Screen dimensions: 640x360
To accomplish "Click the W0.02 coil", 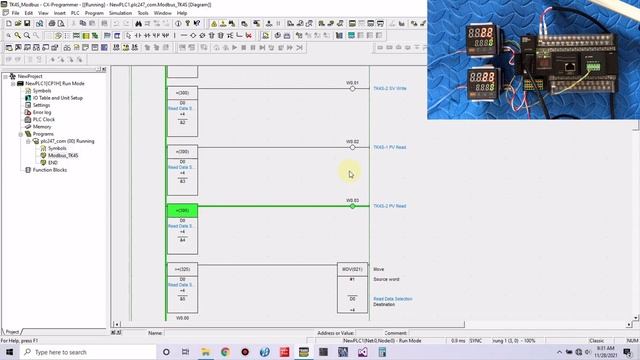I will tap(353, 147).
